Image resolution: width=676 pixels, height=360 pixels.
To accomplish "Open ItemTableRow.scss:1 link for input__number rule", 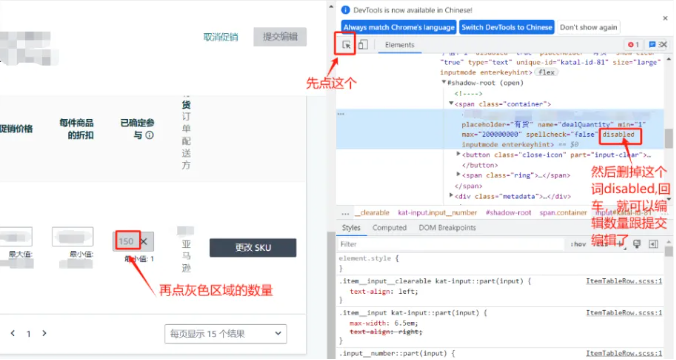I will pos(623,353).
